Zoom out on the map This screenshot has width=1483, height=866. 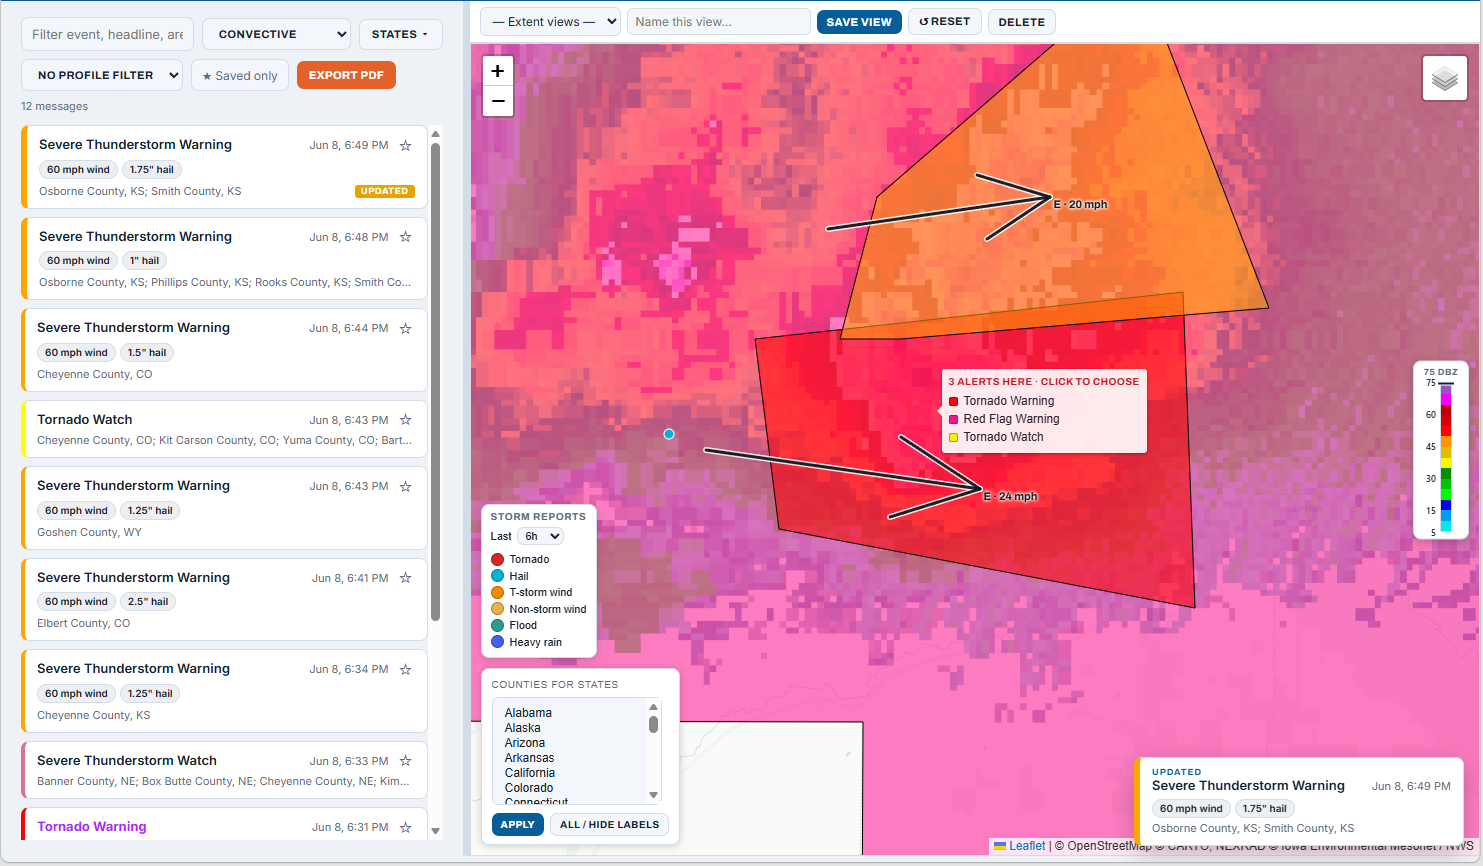click(498, 101)
